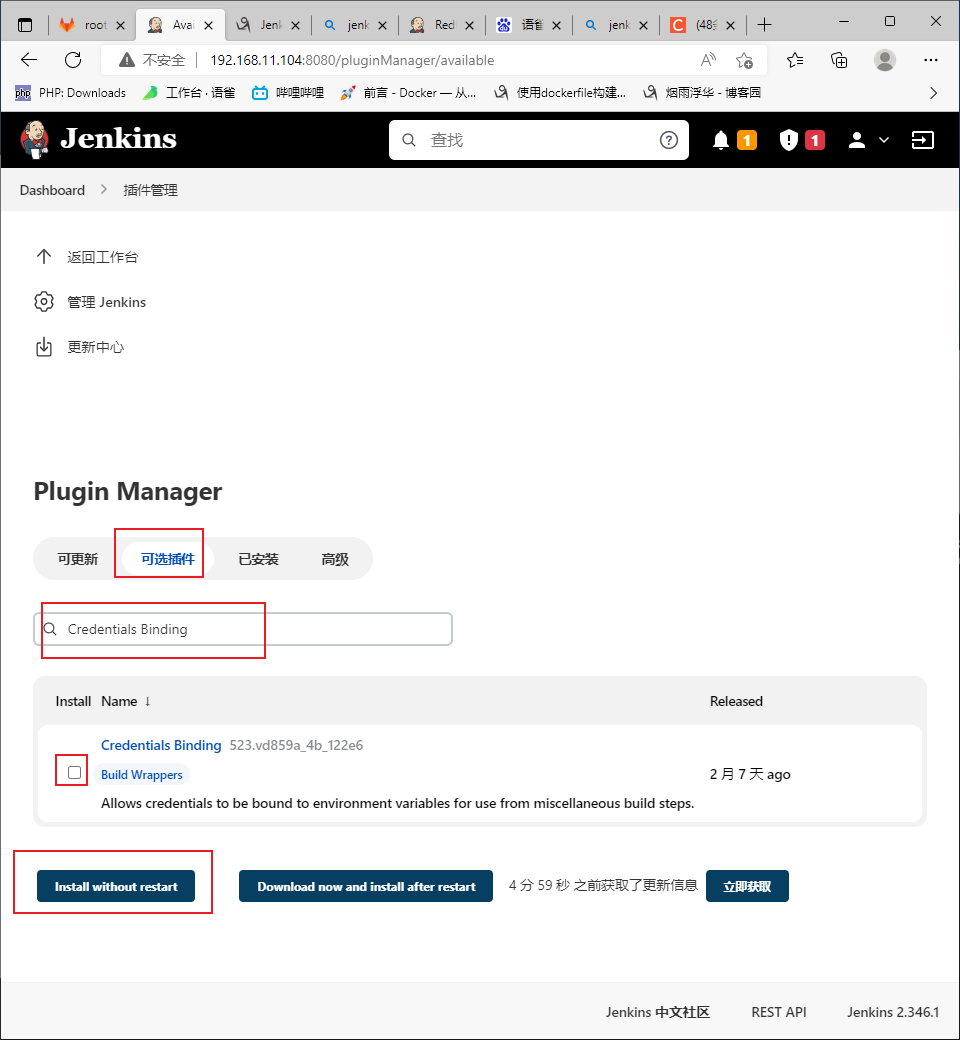
Task: Open Jenkins 中文社区 footer link
Action: tap(657, 1013)
